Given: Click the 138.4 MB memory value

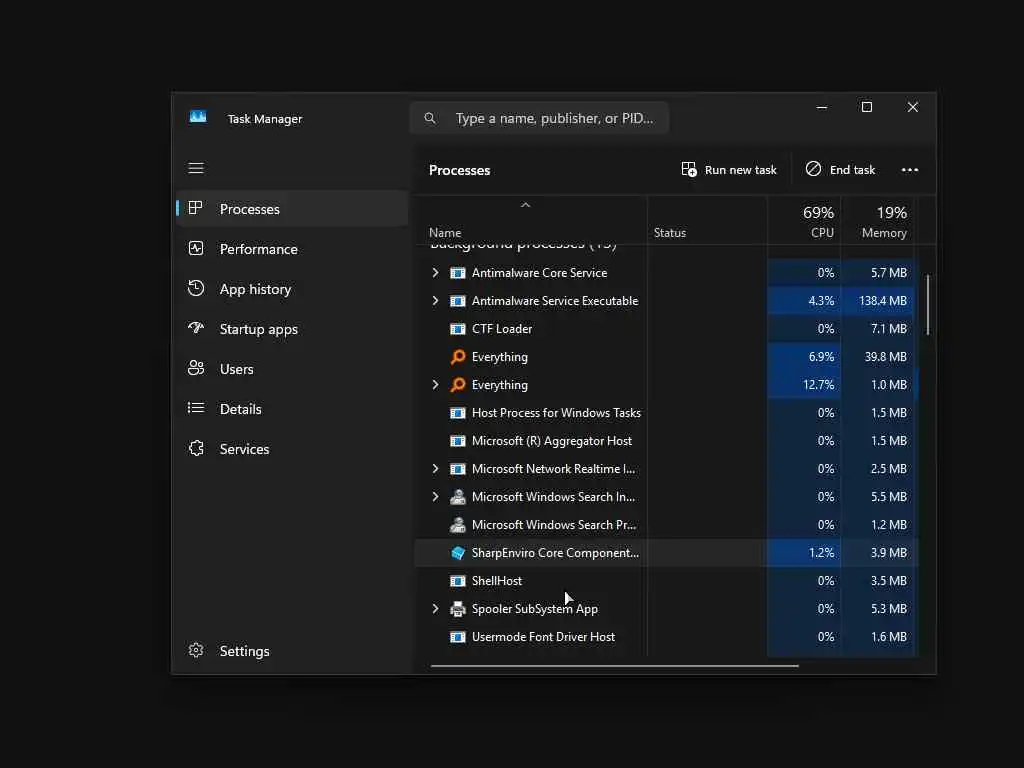Looking at the screenshot, I should pyautogui.click(x=883, y=300).
